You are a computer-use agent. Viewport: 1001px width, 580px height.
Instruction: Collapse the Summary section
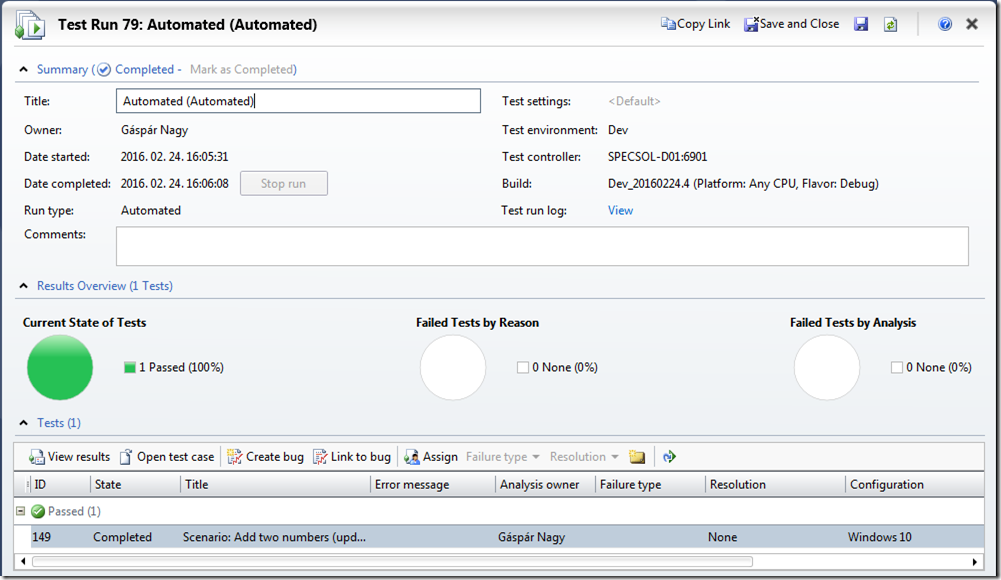(24, 70)
